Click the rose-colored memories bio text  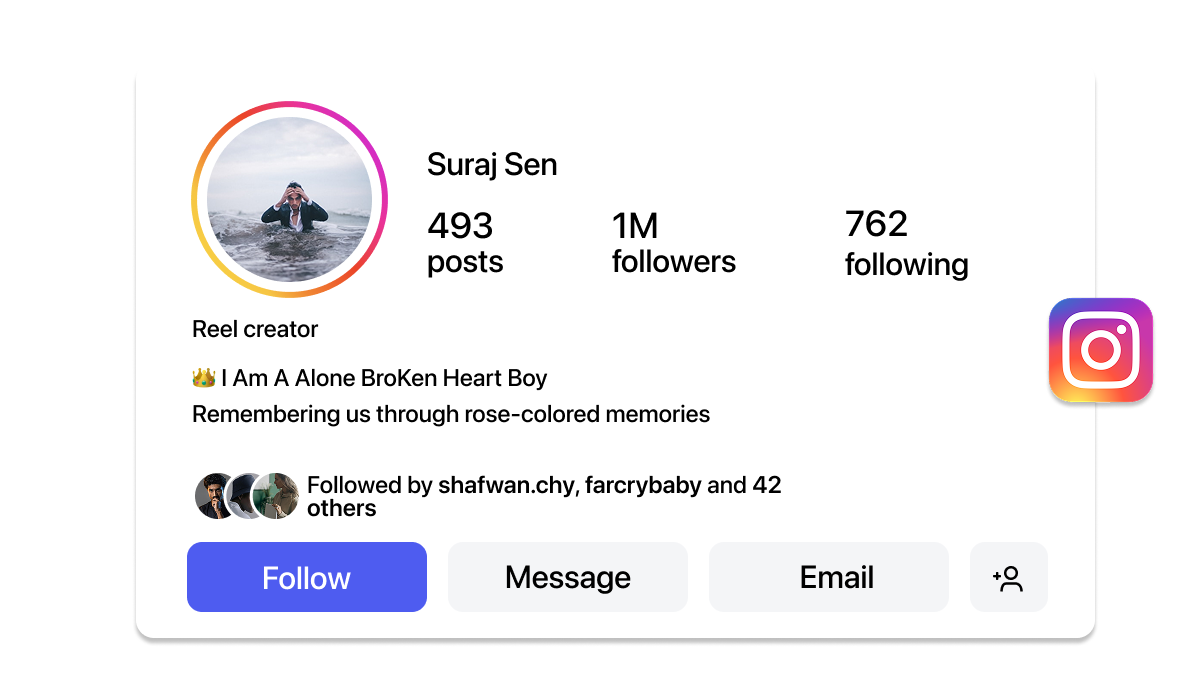point(450,414)
